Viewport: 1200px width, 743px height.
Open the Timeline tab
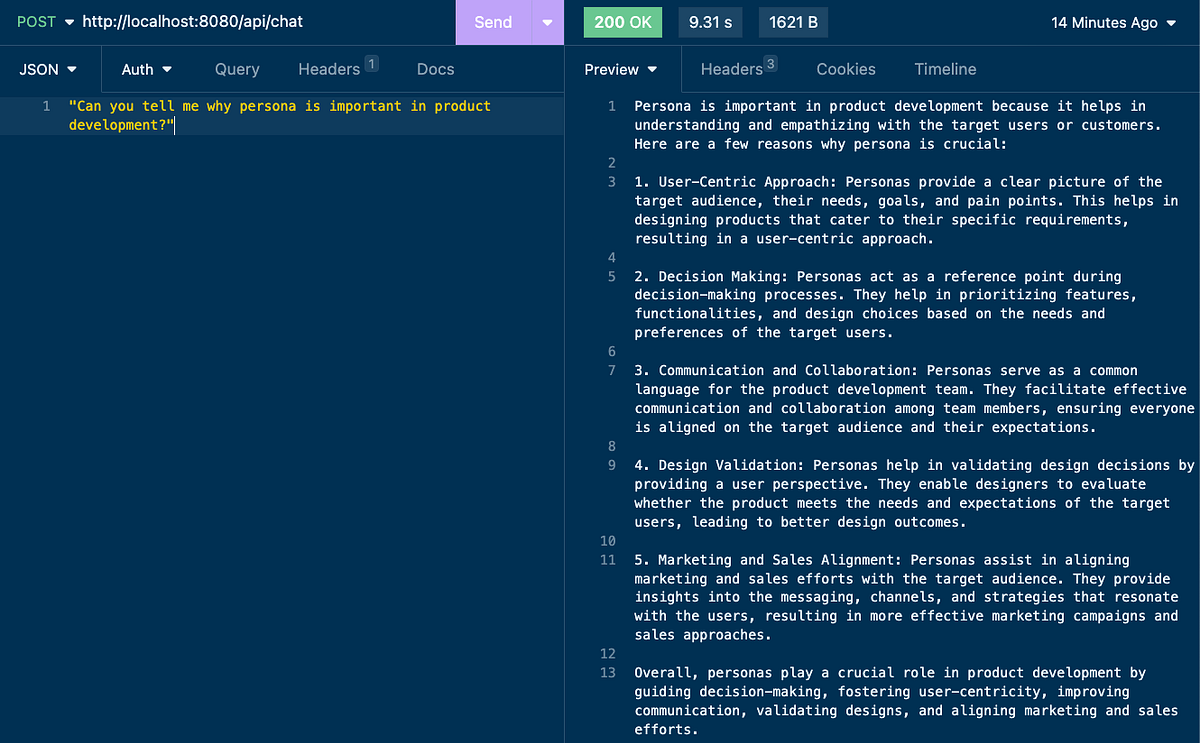click(944, 69)
